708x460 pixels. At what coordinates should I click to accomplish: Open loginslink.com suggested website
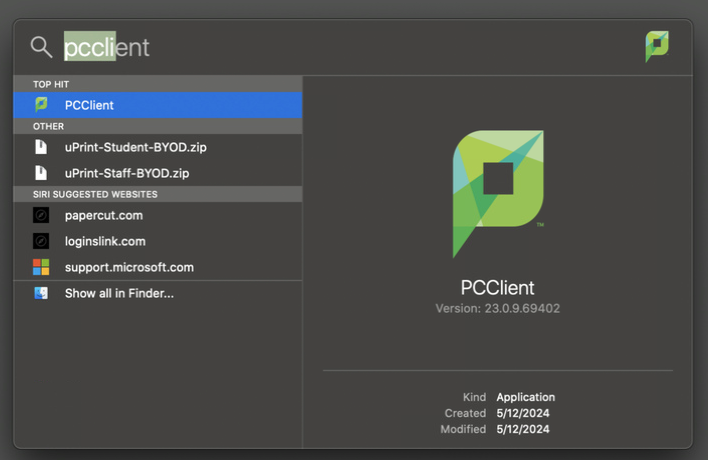158,241
